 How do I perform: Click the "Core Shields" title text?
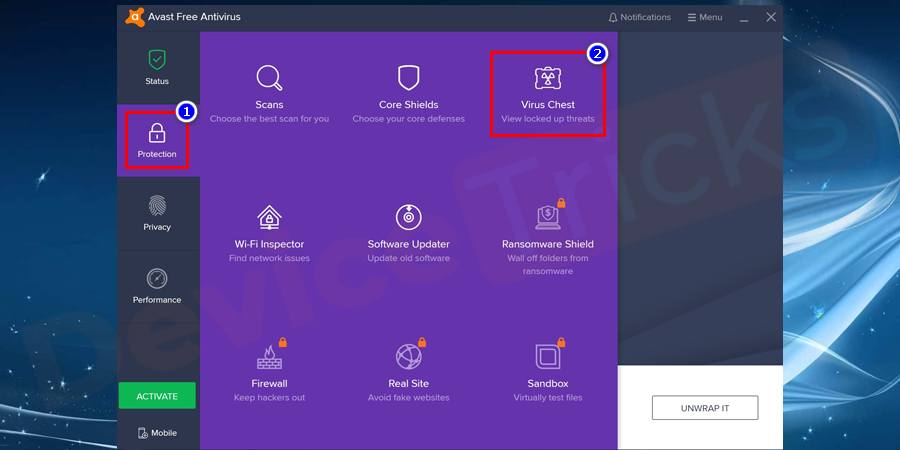click(x=409, y=105)
